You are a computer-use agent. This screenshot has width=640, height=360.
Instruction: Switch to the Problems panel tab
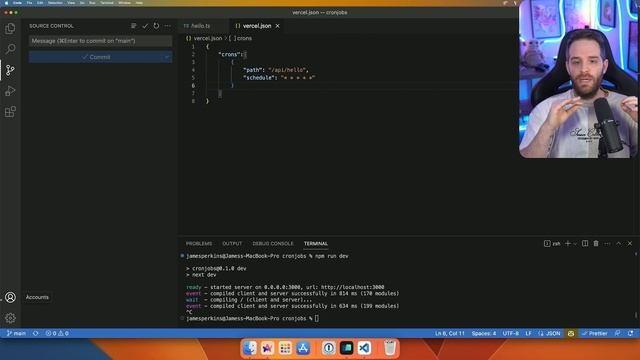199,243
